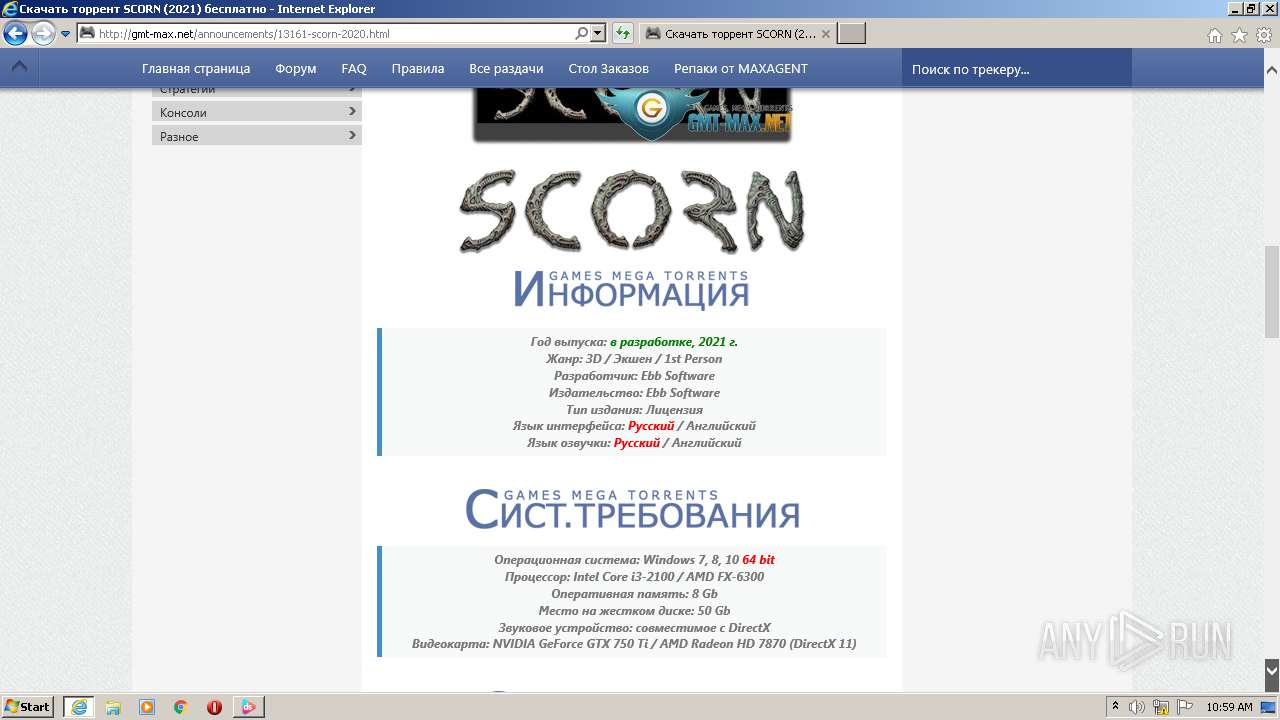1280x720 pixels.
Task: Click the address bar search magnifier icon
Action: point(582,34)
